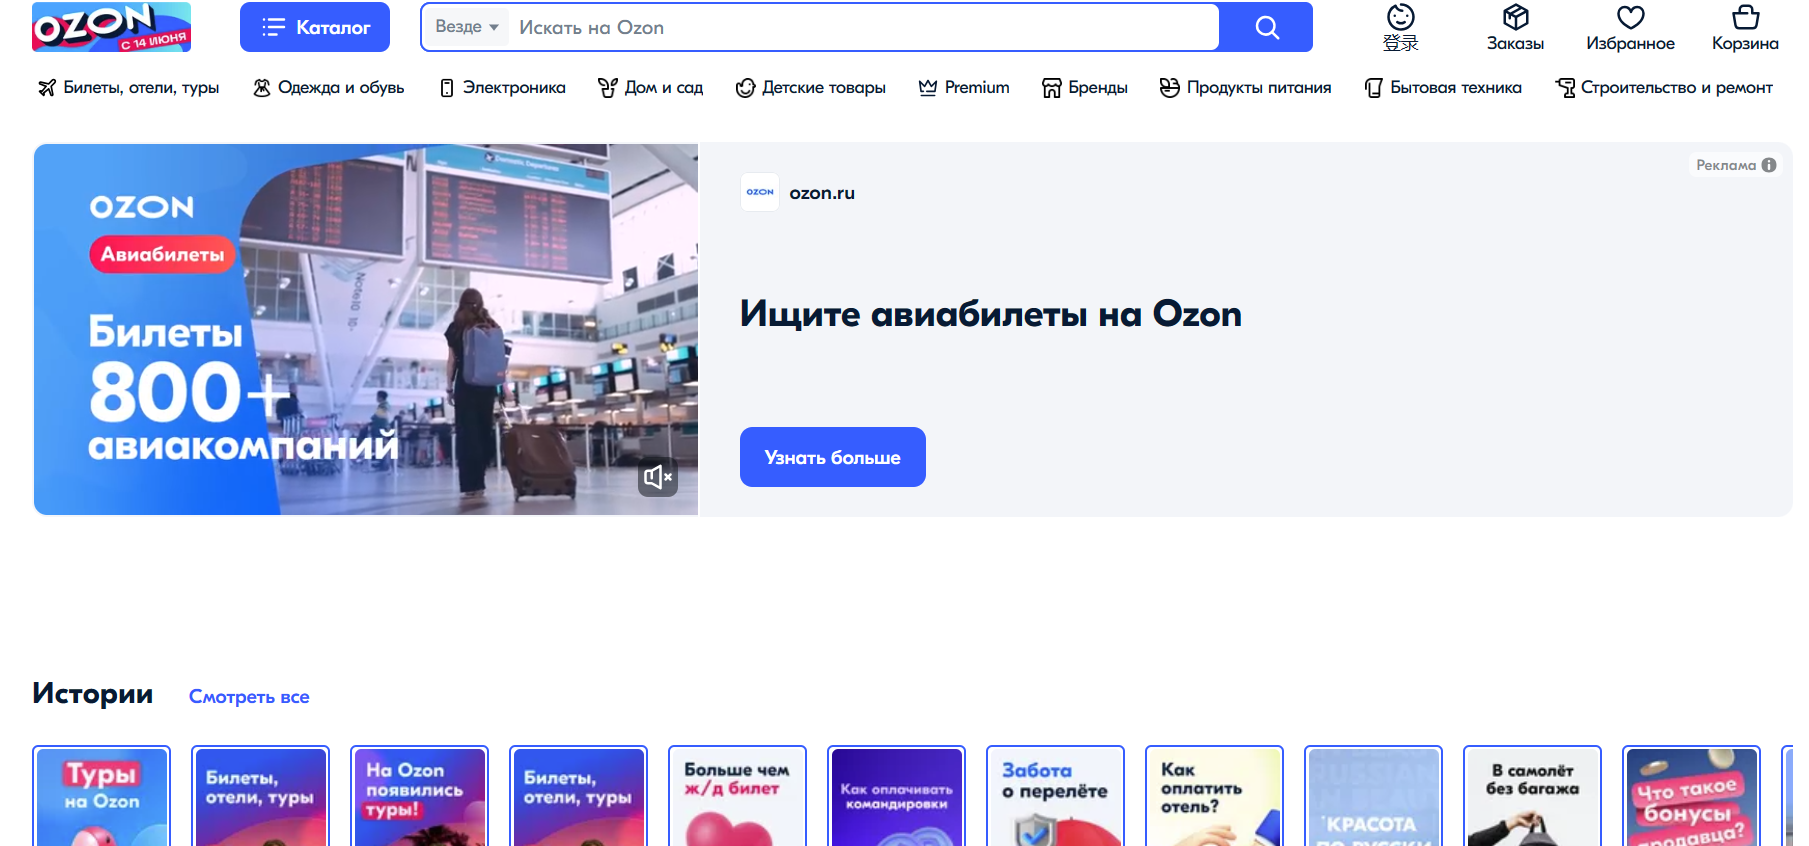The image size is (1809, 846).
Task: Click the Ozon logo
Action: [x=111, y=27]
